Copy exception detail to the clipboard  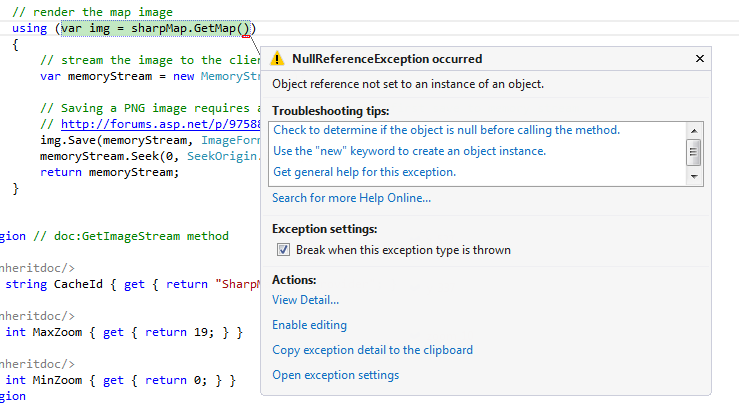(x=372, y=350)
